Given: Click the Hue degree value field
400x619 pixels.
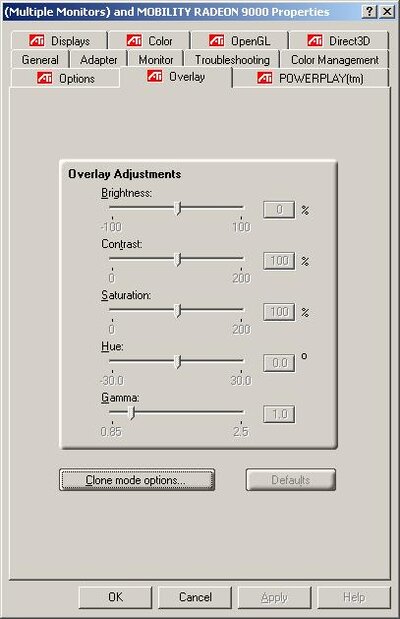Looking at the screenshot, I should coord(279,363).
